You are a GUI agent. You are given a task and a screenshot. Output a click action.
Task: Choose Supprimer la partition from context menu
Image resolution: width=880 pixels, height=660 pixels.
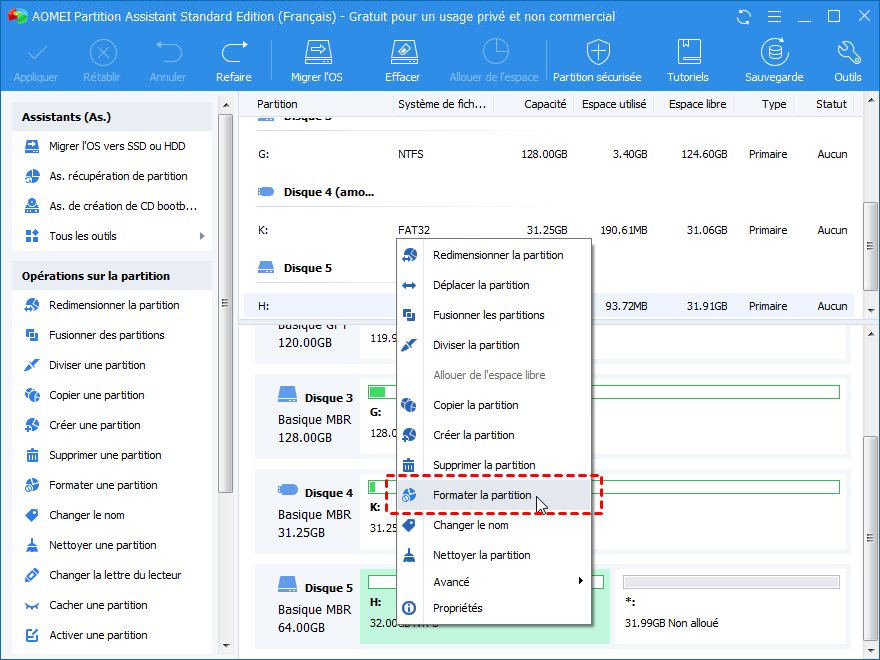[483, 465]
